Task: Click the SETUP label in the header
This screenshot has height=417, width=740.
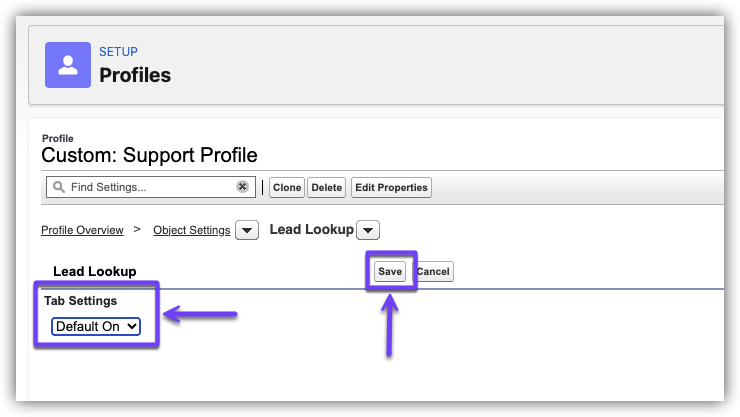Action: [x=118, y=52]
